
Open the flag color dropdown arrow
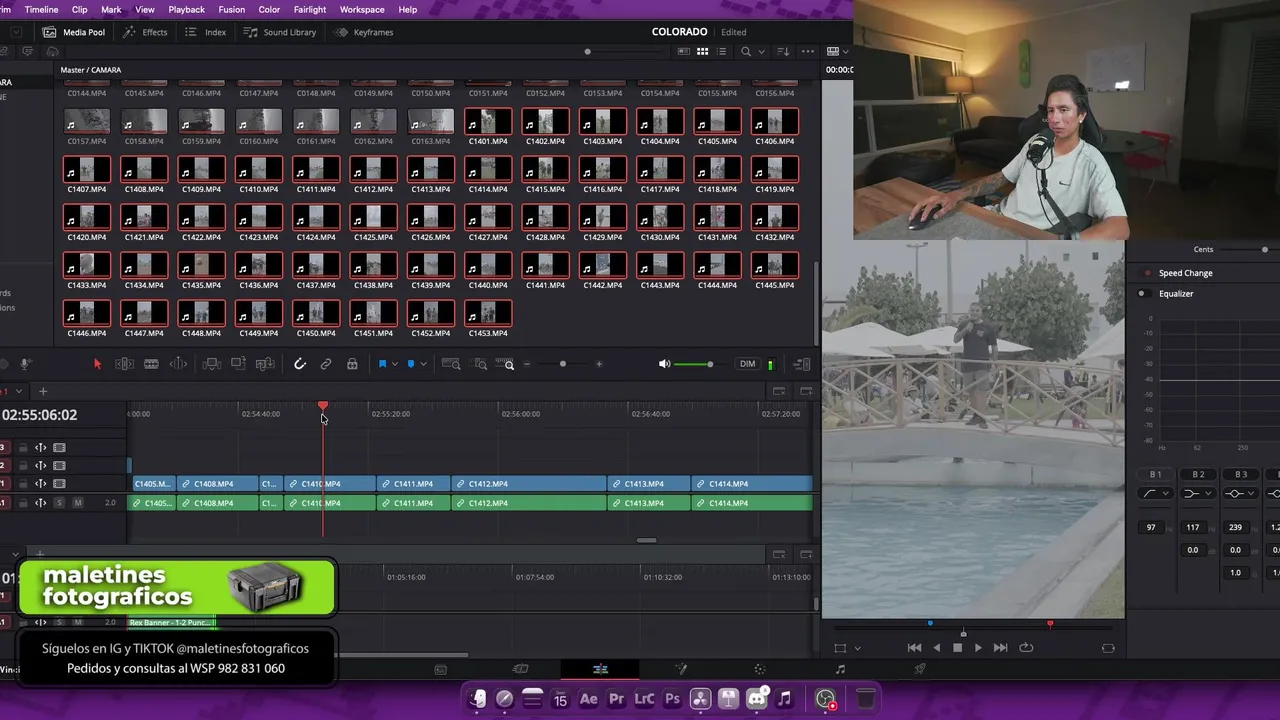coord(394,364)
